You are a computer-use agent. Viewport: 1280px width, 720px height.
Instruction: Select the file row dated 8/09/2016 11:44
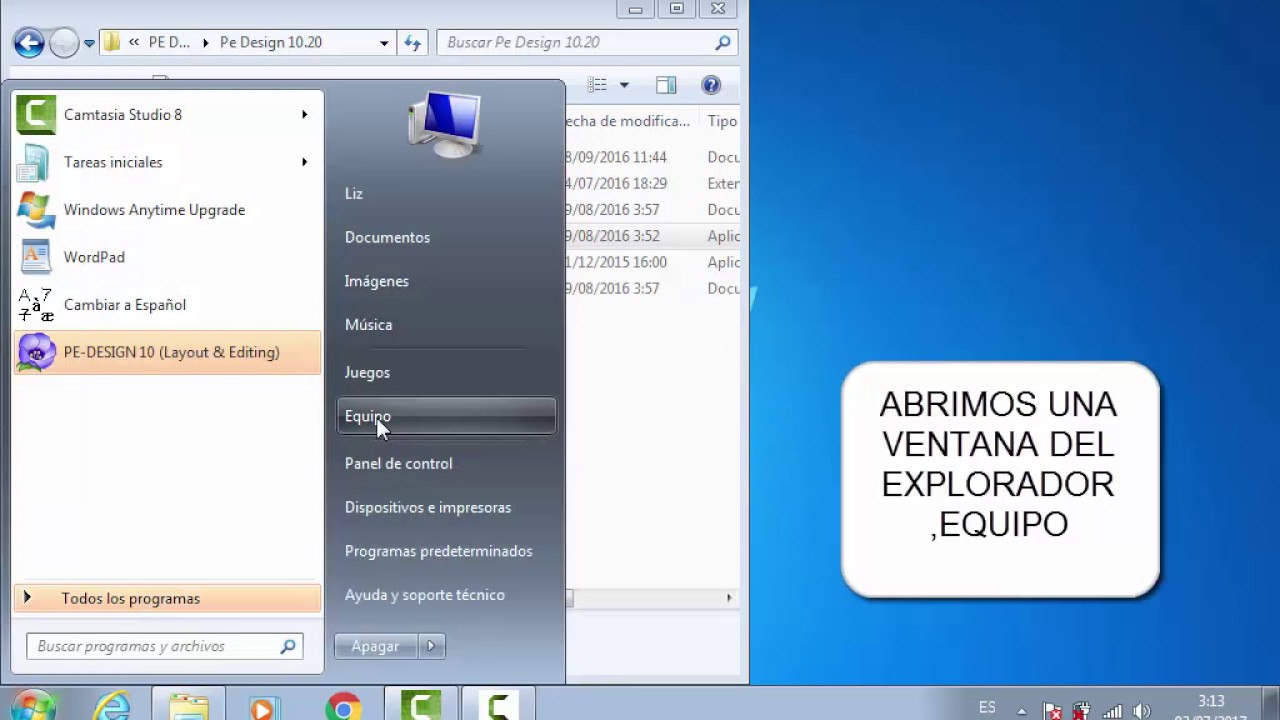coord(653,157)
